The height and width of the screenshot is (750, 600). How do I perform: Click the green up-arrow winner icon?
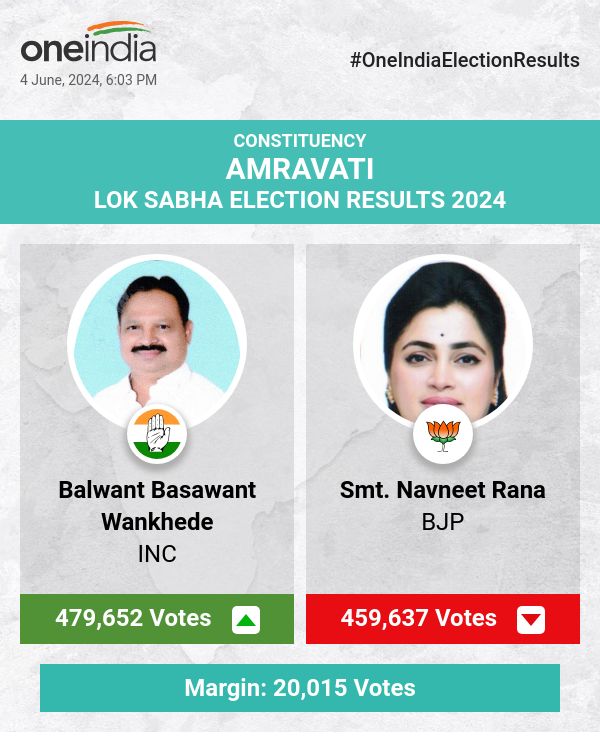[x=246, y=620]
